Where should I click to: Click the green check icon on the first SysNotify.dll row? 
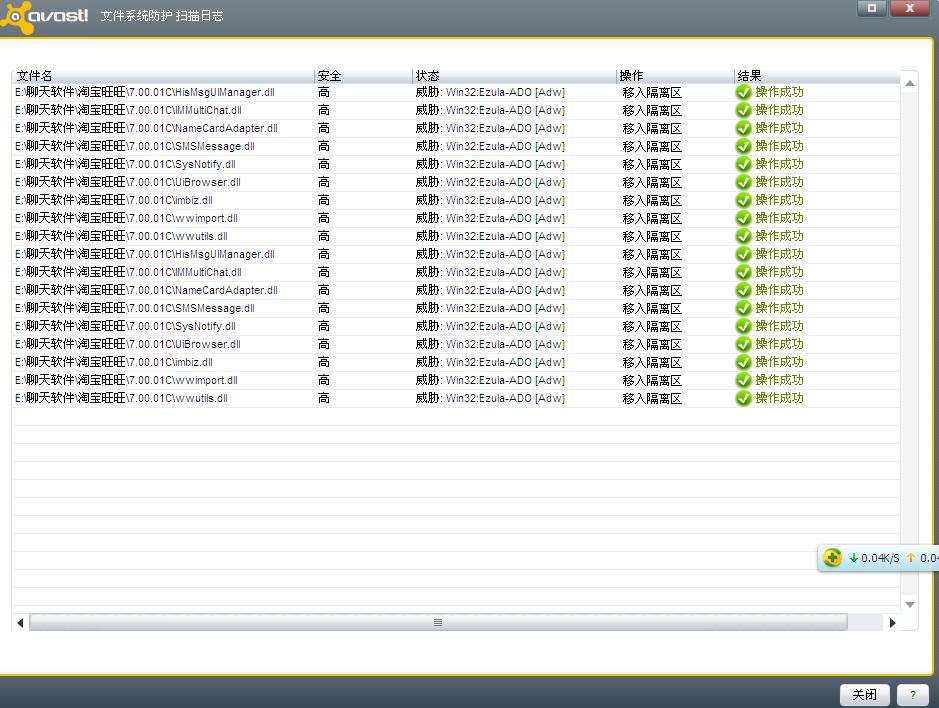(743, 164)
